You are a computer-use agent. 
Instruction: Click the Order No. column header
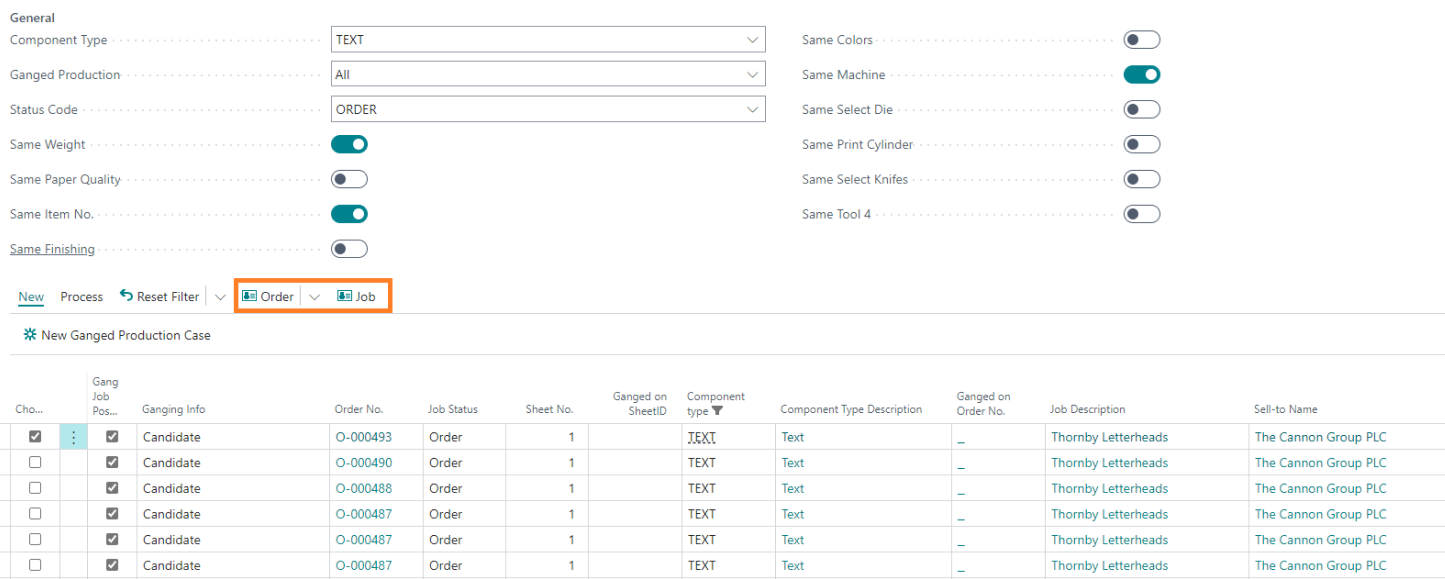tap(359, 409)
